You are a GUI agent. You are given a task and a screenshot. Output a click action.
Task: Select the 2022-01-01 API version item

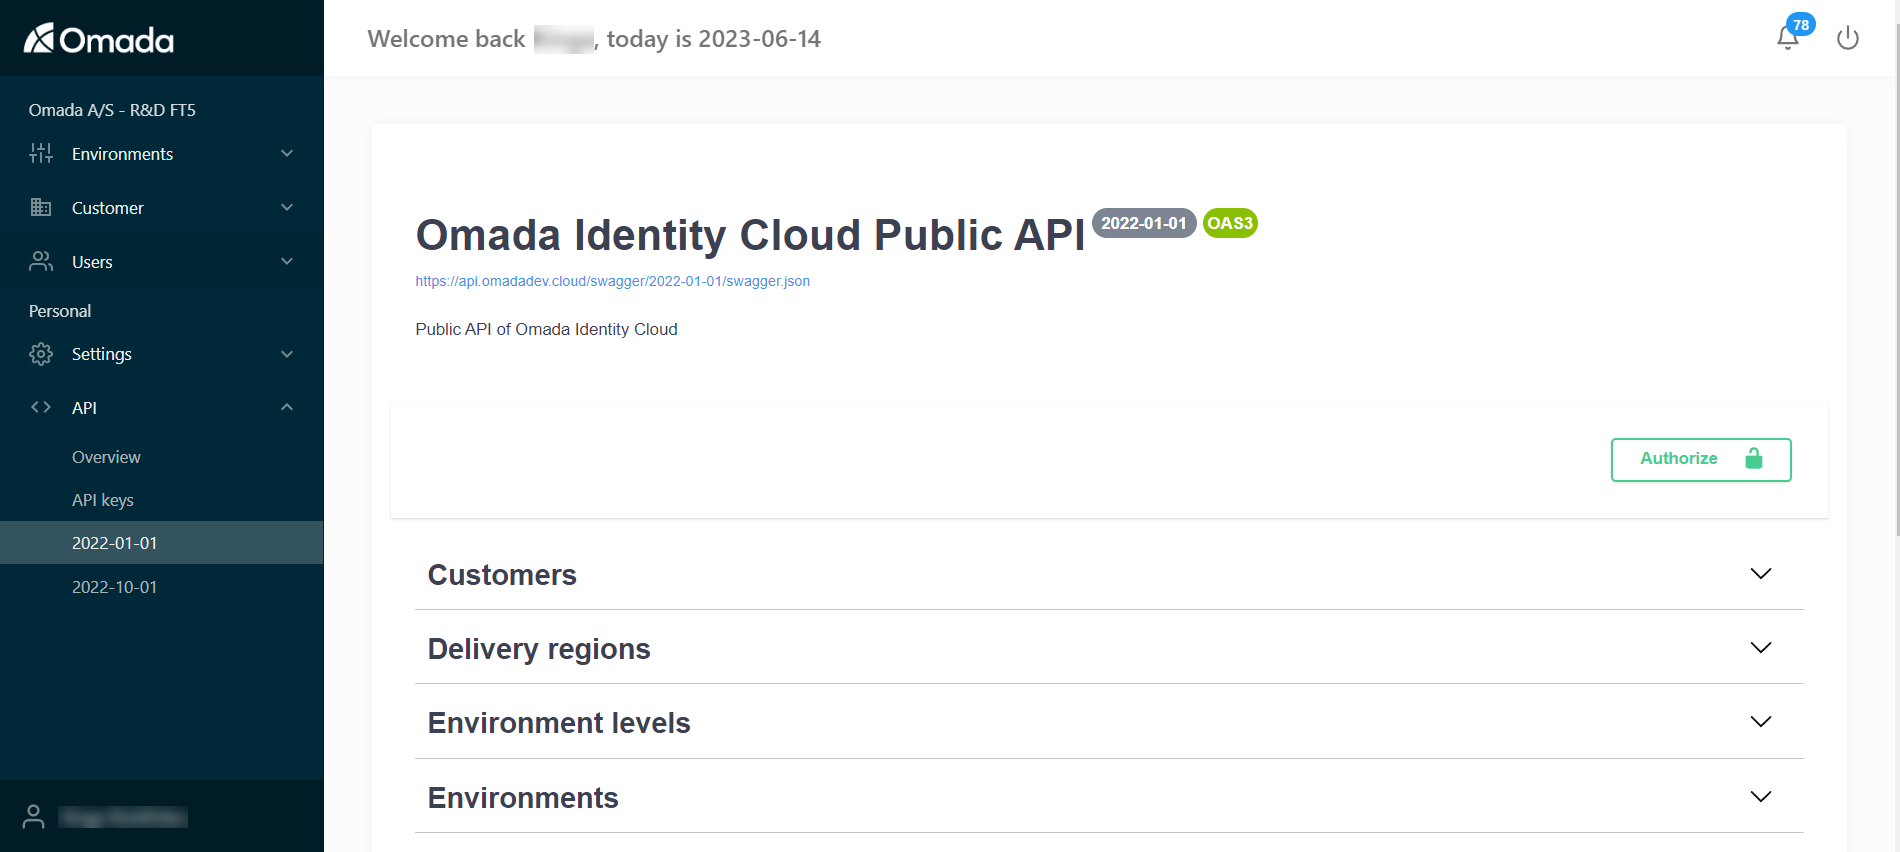(161, 543)
